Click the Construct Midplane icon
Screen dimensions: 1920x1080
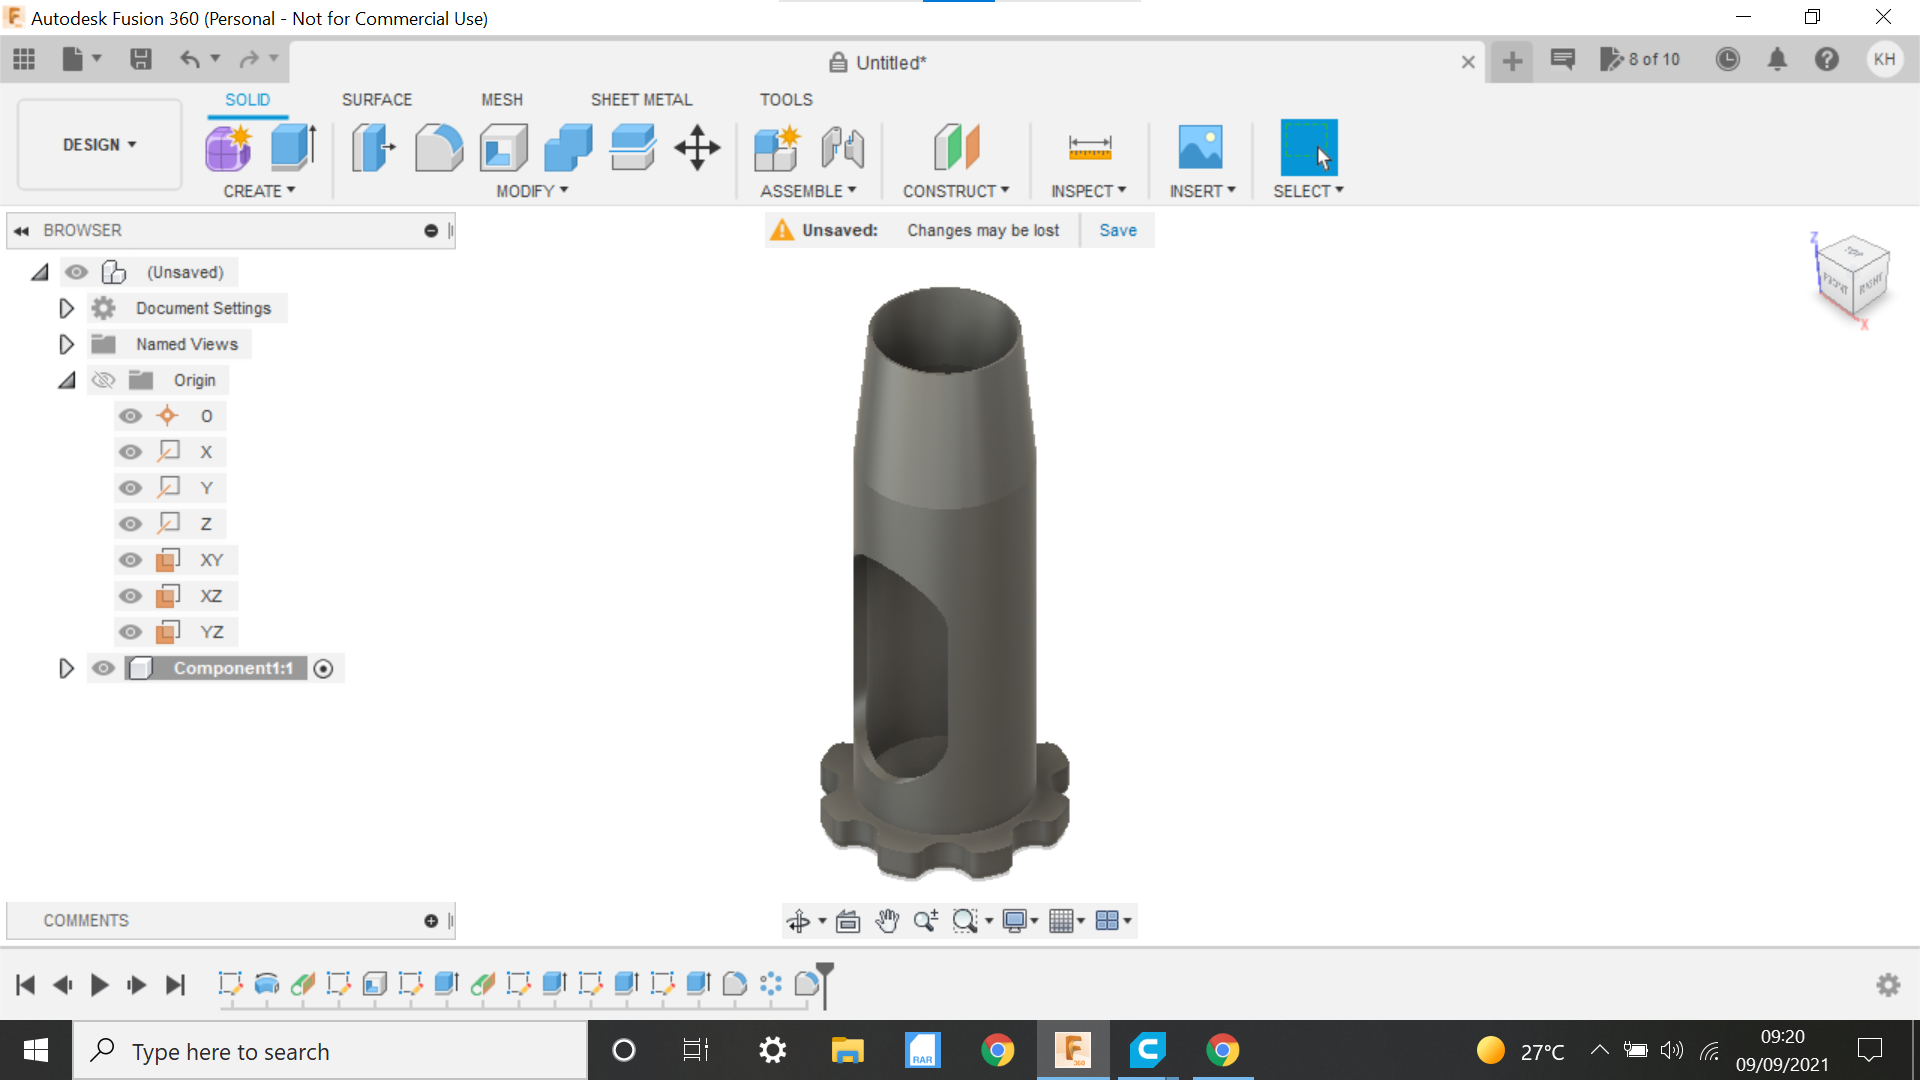coord(956,148)
